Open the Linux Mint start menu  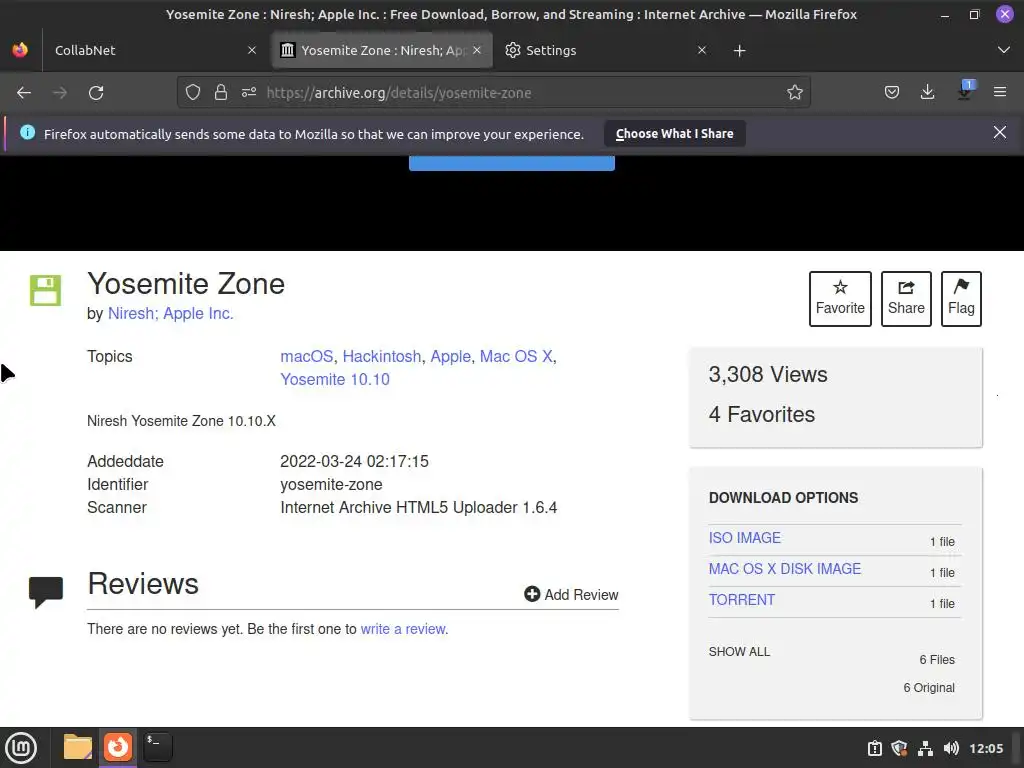tap(22, 748)
